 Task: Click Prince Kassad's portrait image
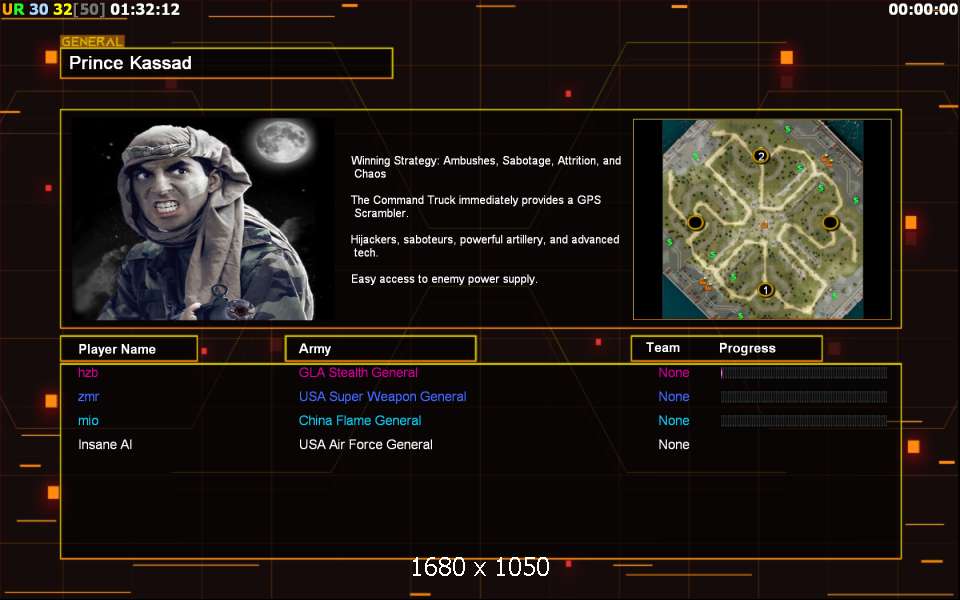click(x=203, y=219)
